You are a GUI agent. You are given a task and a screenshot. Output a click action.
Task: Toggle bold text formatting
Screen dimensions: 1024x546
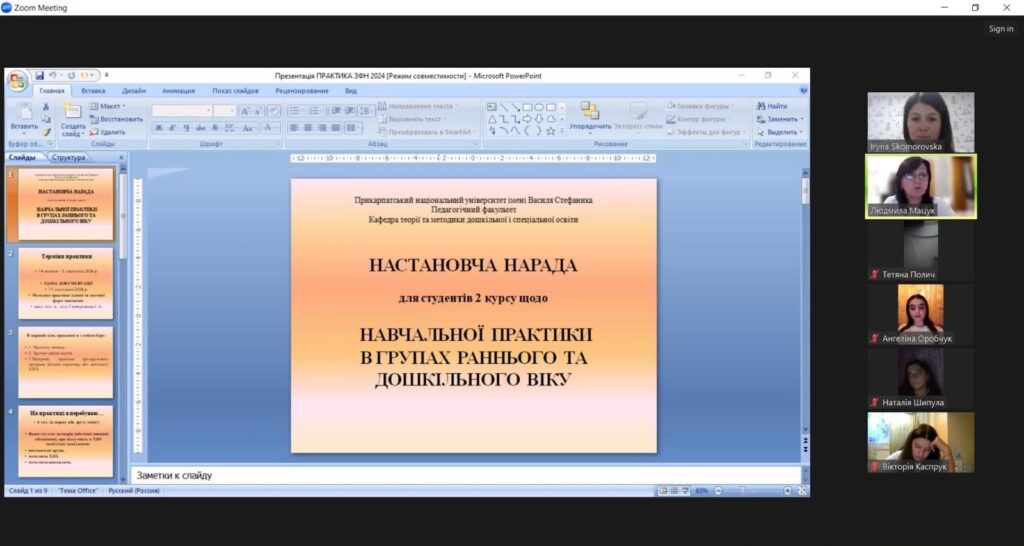click(x=159, y=128)
